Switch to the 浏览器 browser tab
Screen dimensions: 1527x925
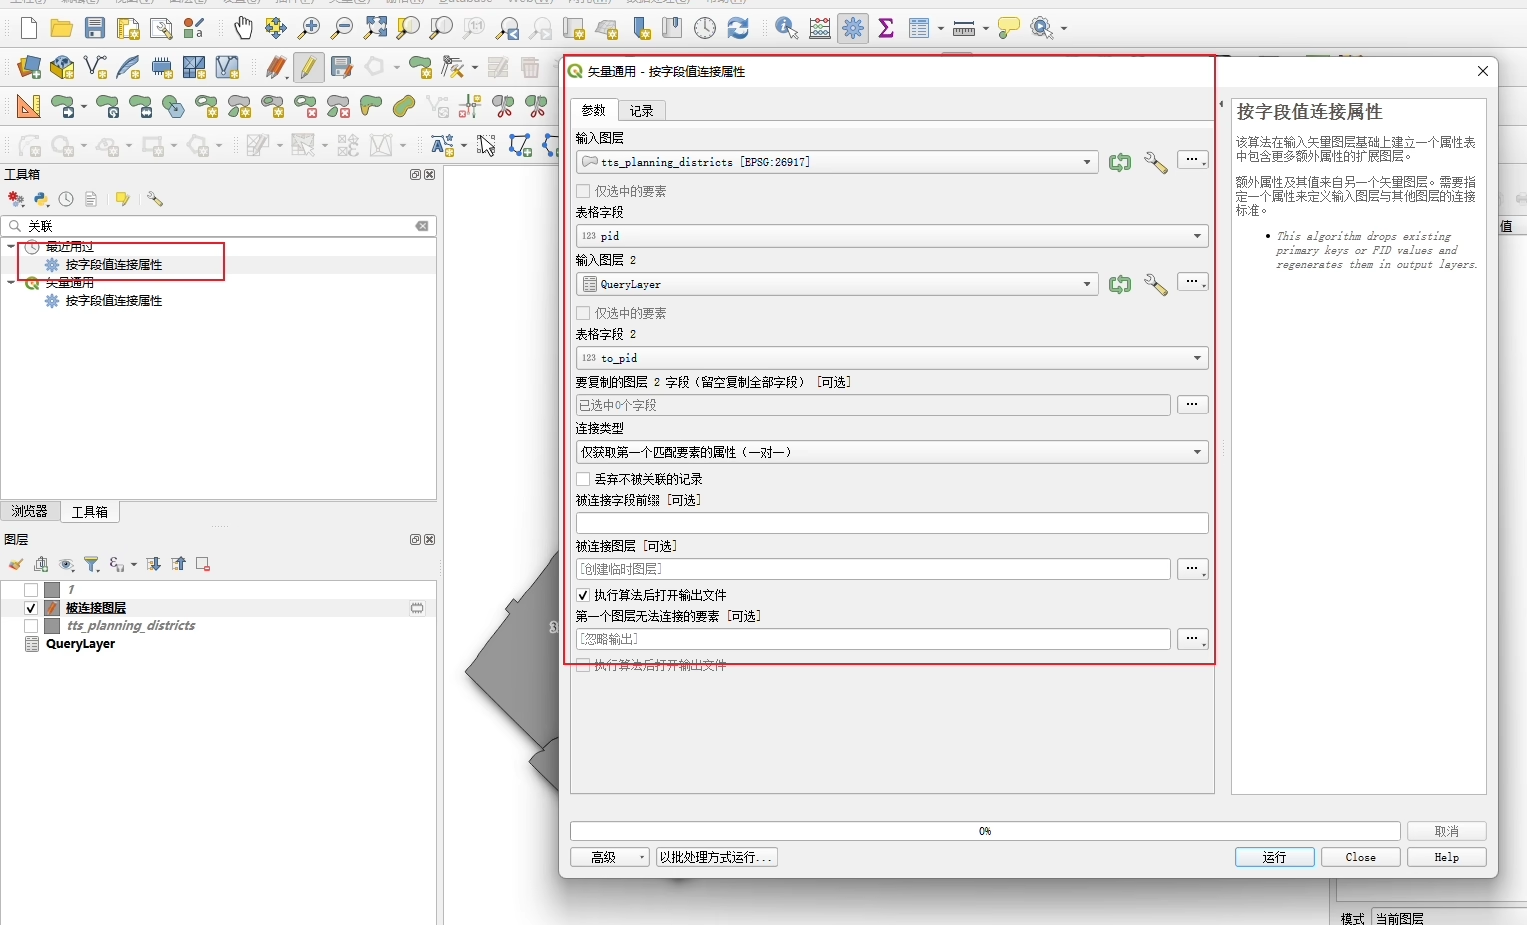coord(30,511)
